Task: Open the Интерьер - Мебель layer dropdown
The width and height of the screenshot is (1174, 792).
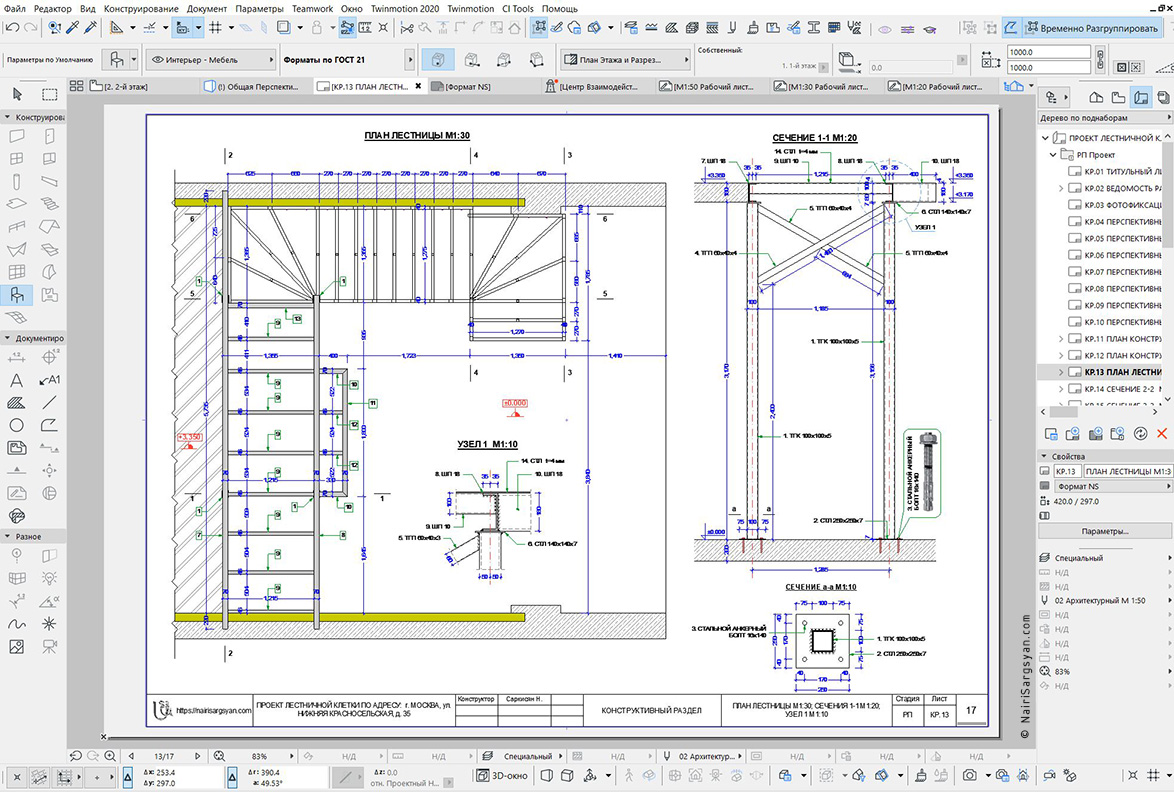Action: click(210, 59)
